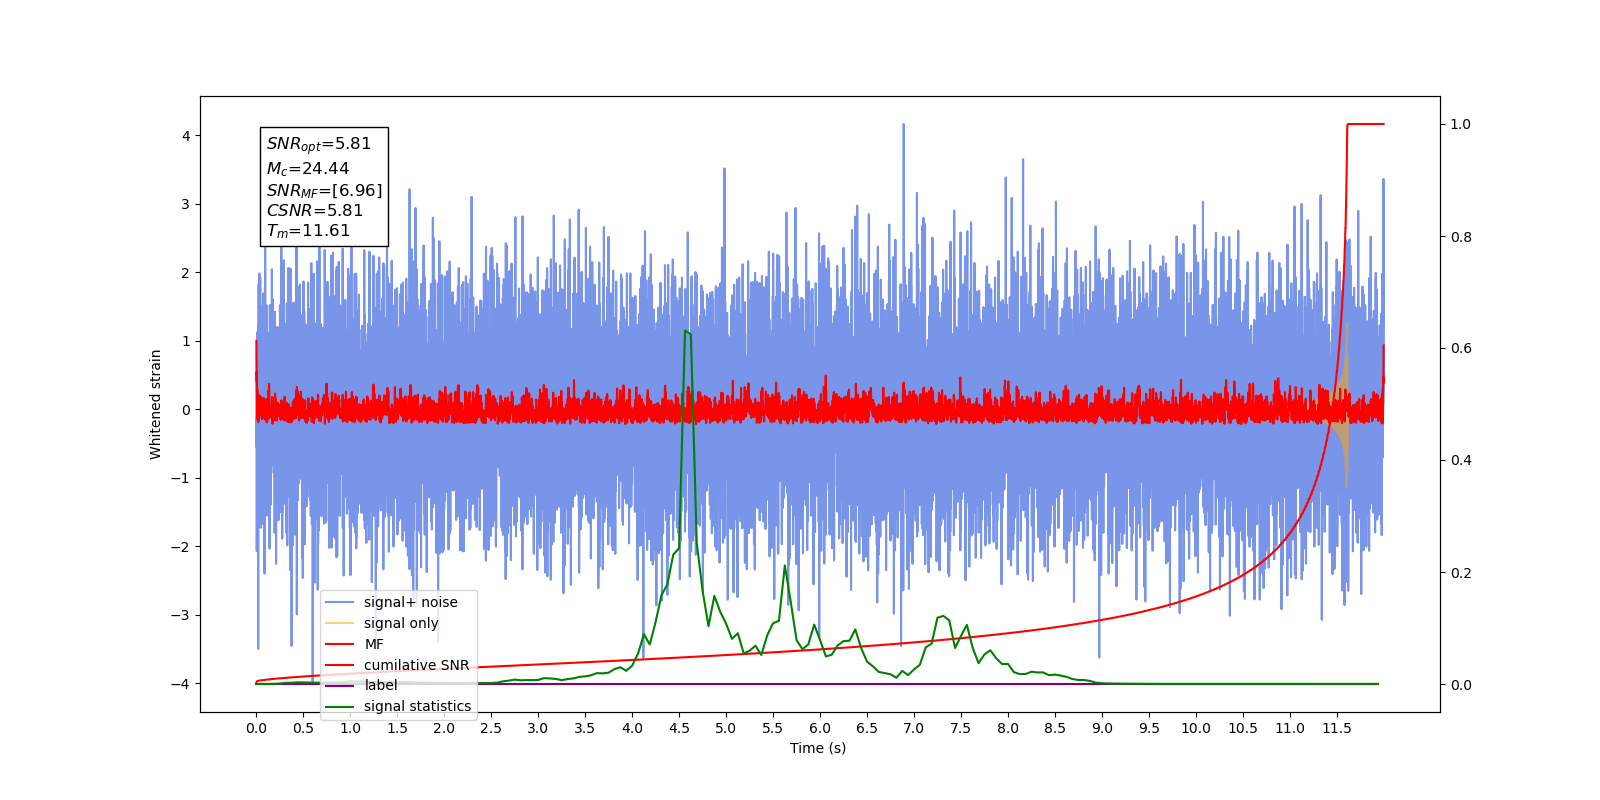Click the 0.0 tick on time axis

[x=256, y=728]
